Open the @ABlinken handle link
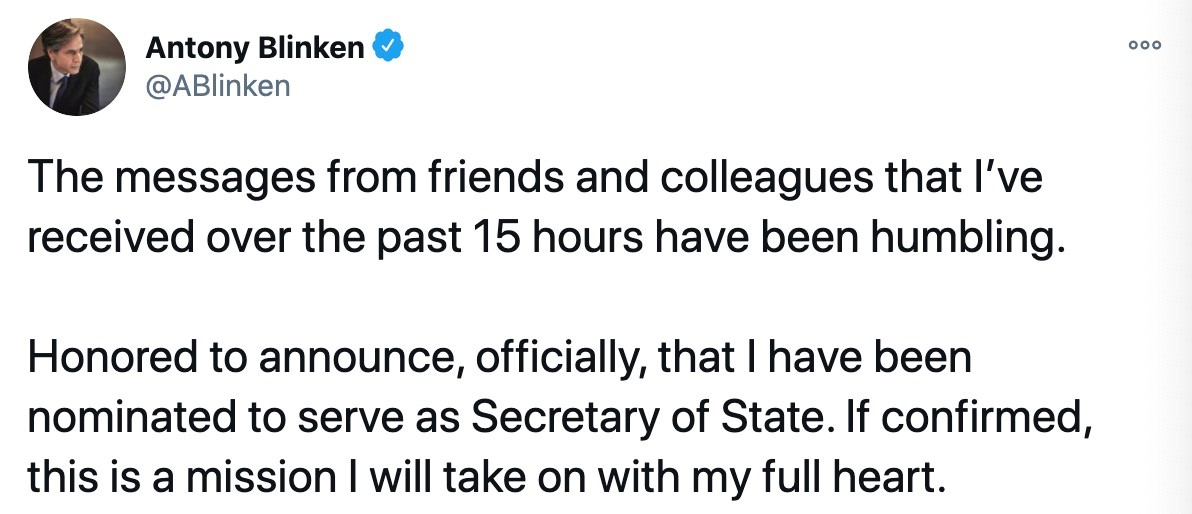The image size is (1192, 514). (218, 86)
